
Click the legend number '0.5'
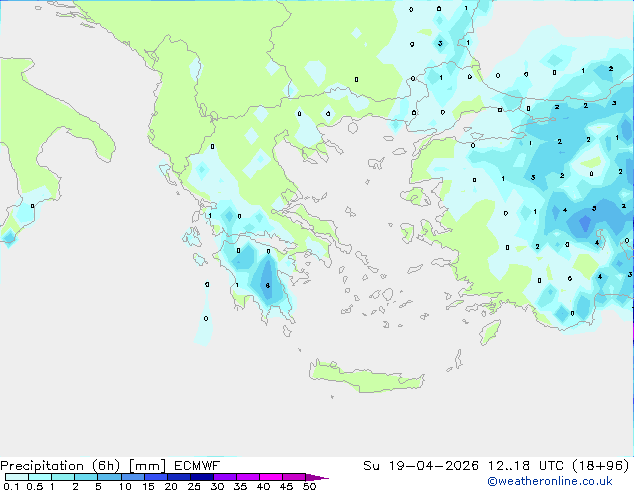(x=34, y=486)
